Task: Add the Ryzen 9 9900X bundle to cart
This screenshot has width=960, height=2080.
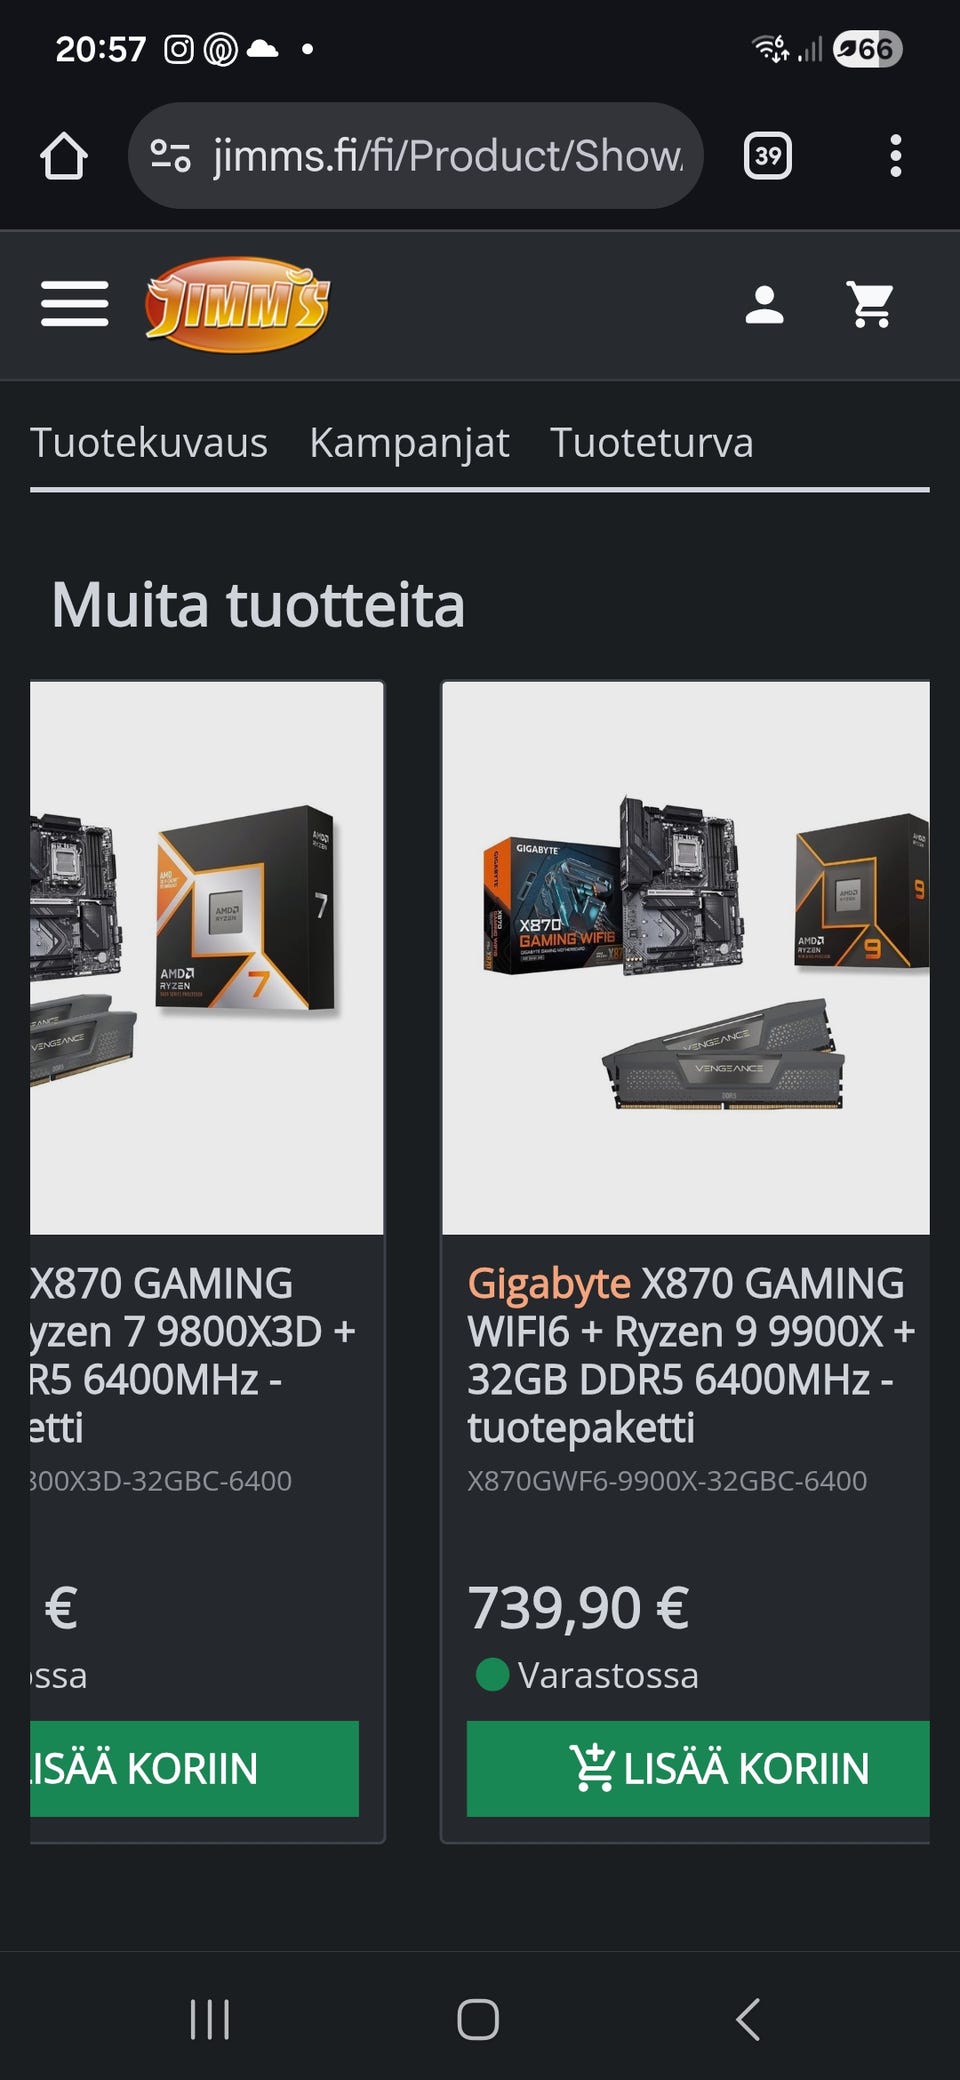Action: (698, 1768)
